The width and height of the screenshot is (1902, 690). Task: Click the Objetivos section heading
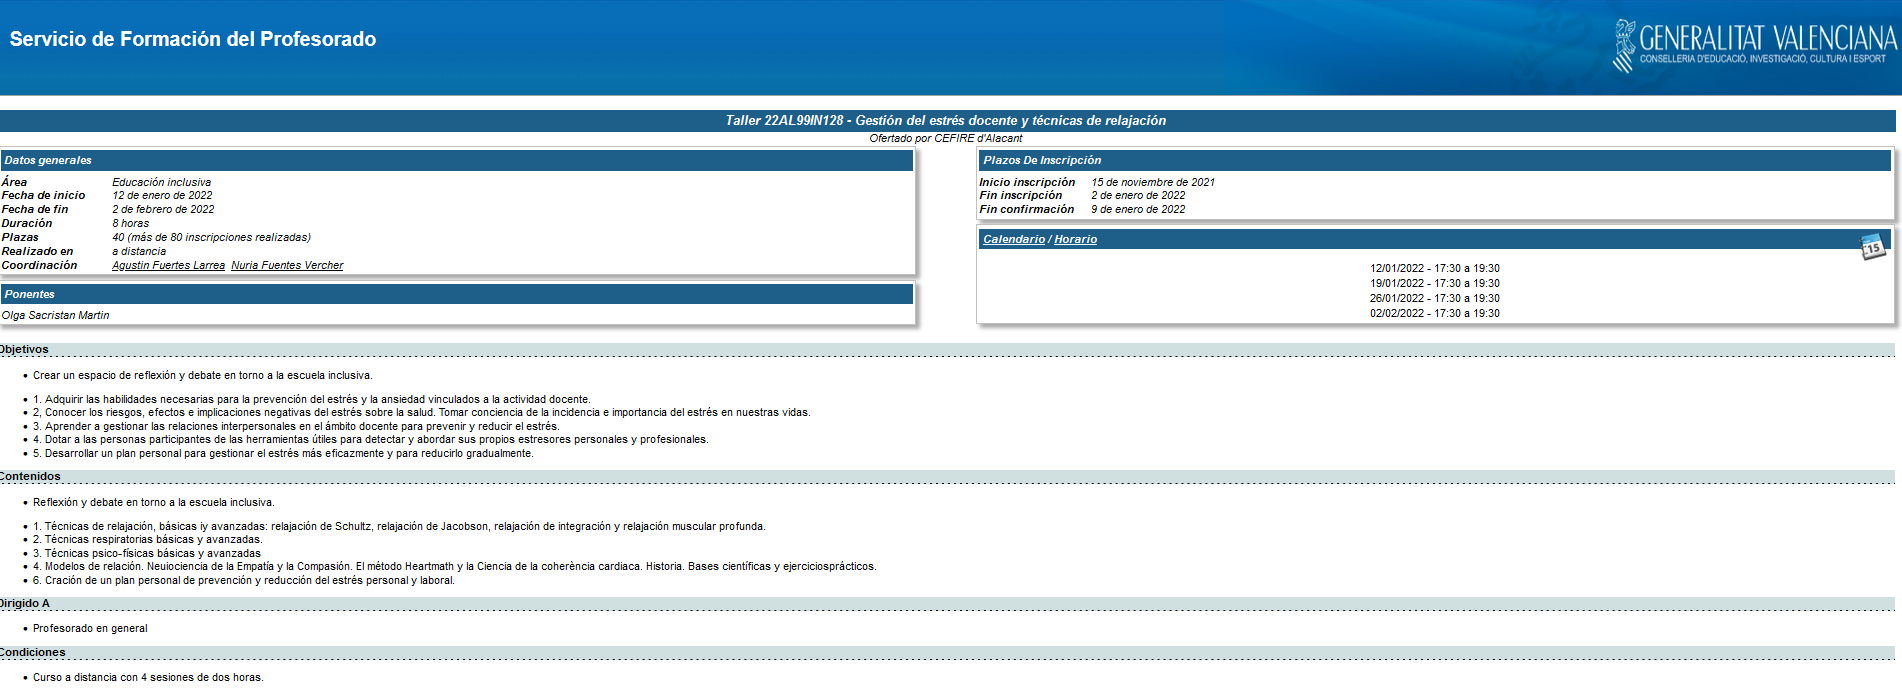(25, 350)
